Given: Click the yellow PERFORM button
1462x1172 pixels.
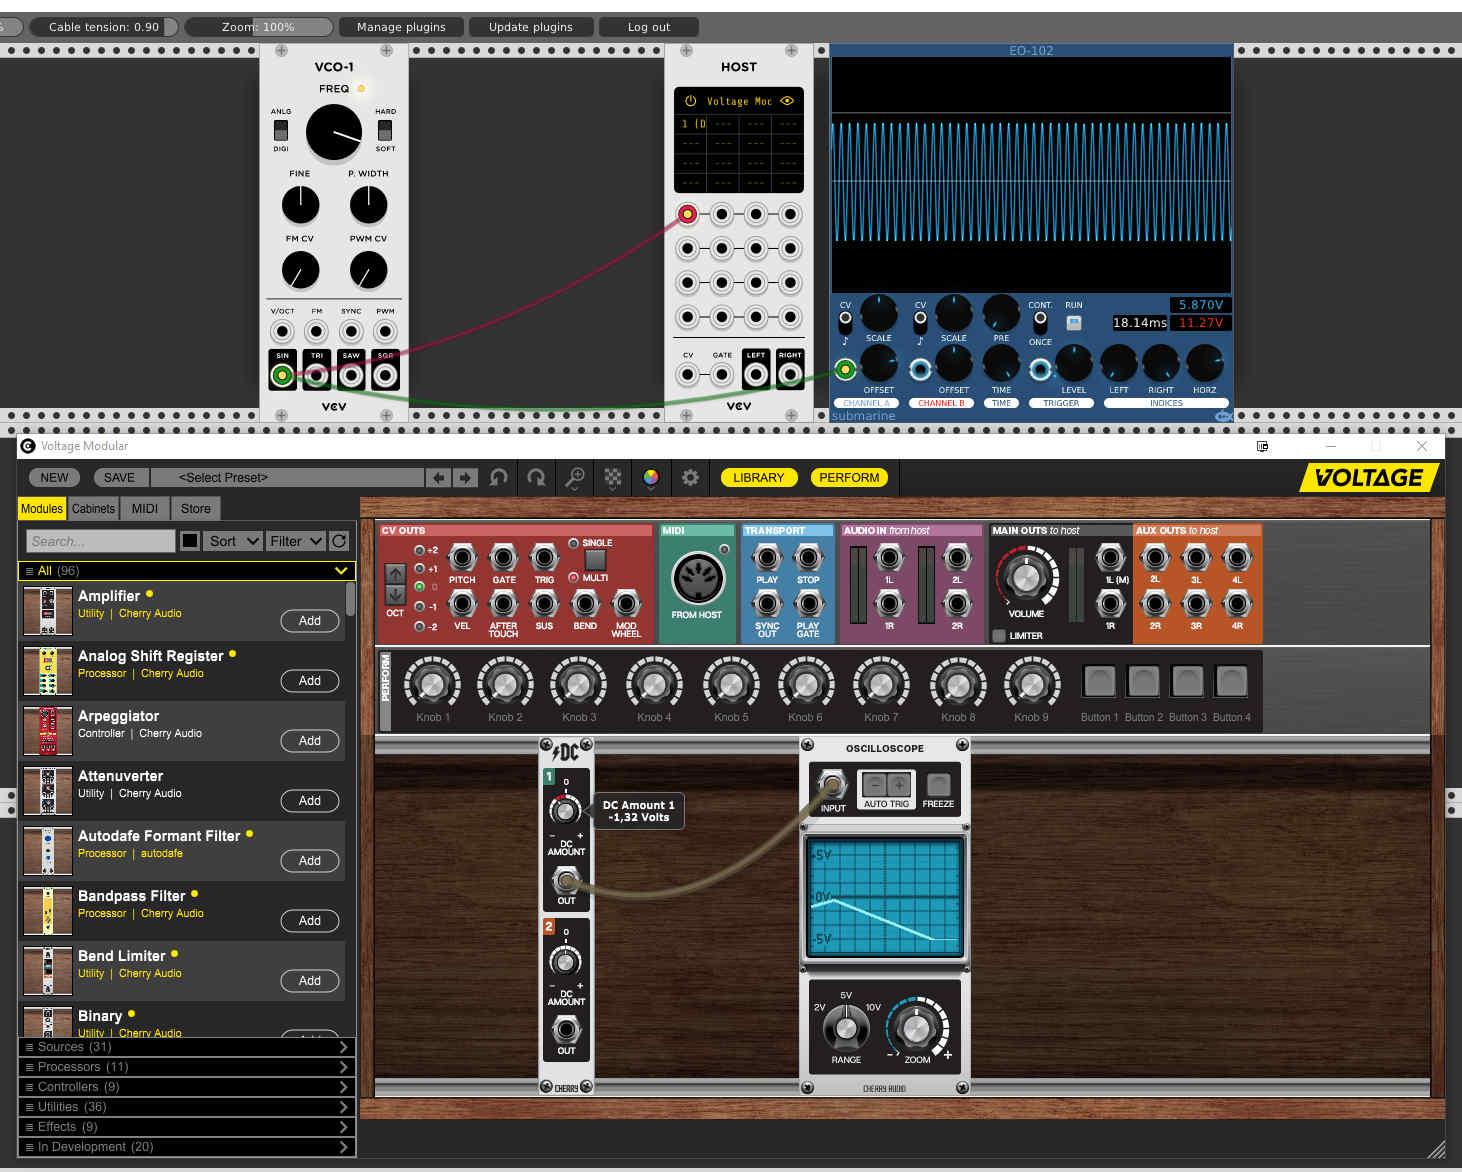Looking at the screenshot, I should click(x=849, y=478).
